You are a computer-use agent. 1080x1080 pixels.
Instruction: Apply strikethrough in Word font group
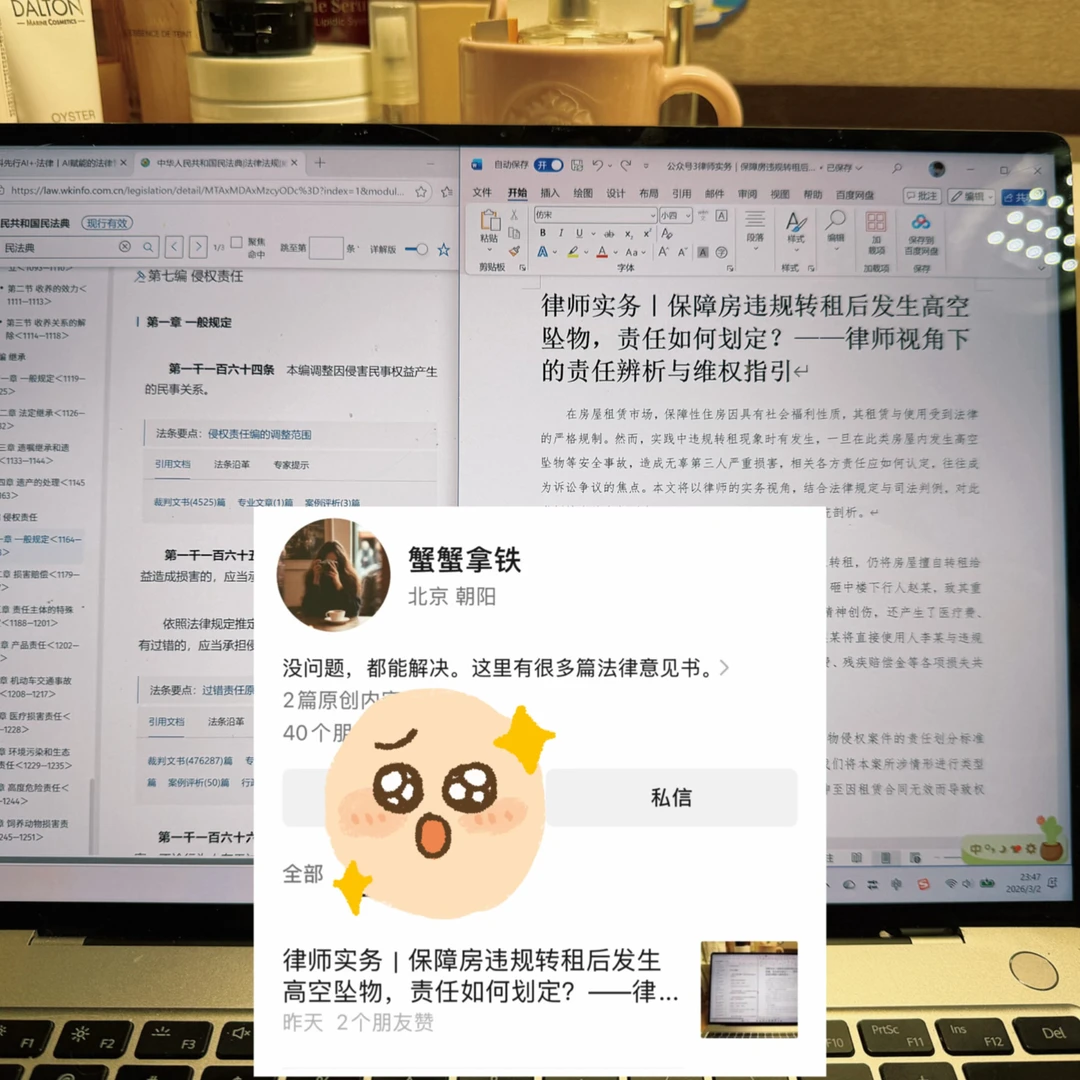(609, 233)
